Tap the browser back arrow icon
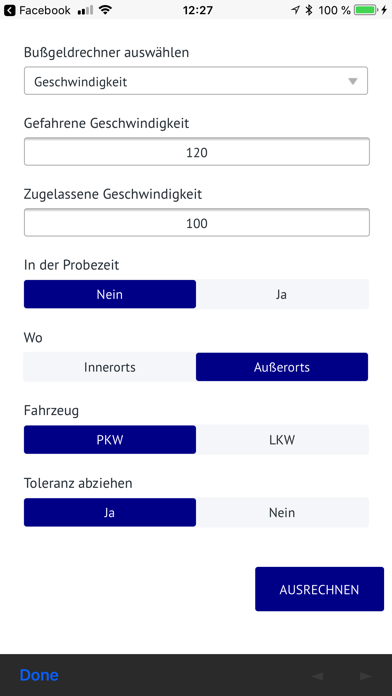The width and height of the screenshot is (392, 696). pyautogui.click(x=317, y=676)
